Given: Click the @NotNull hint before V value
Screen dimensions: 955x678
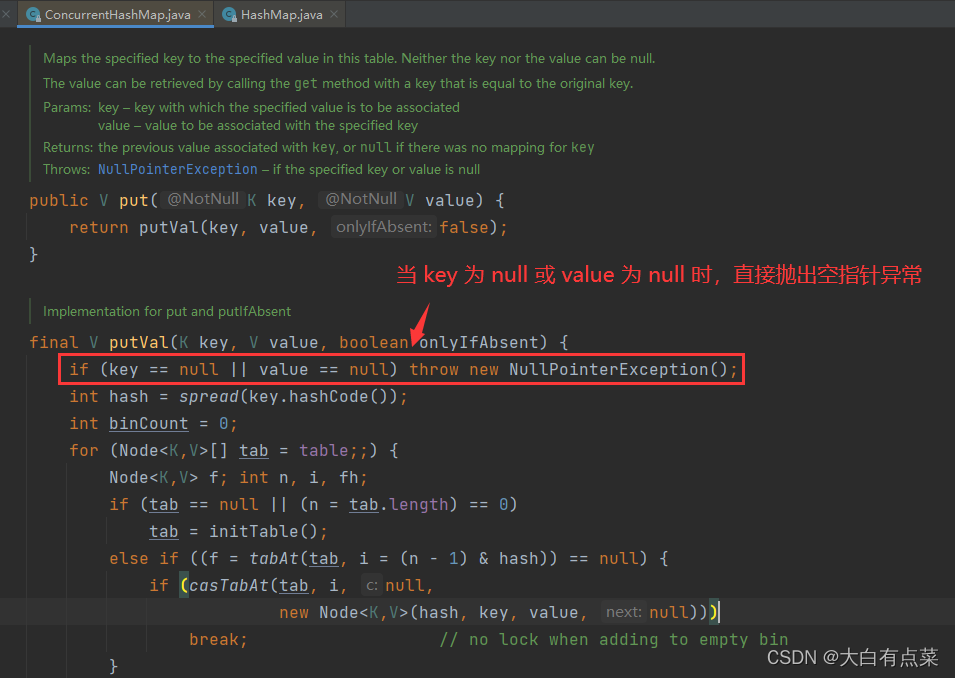Looking at the screenshot, I should coord(361,199).
